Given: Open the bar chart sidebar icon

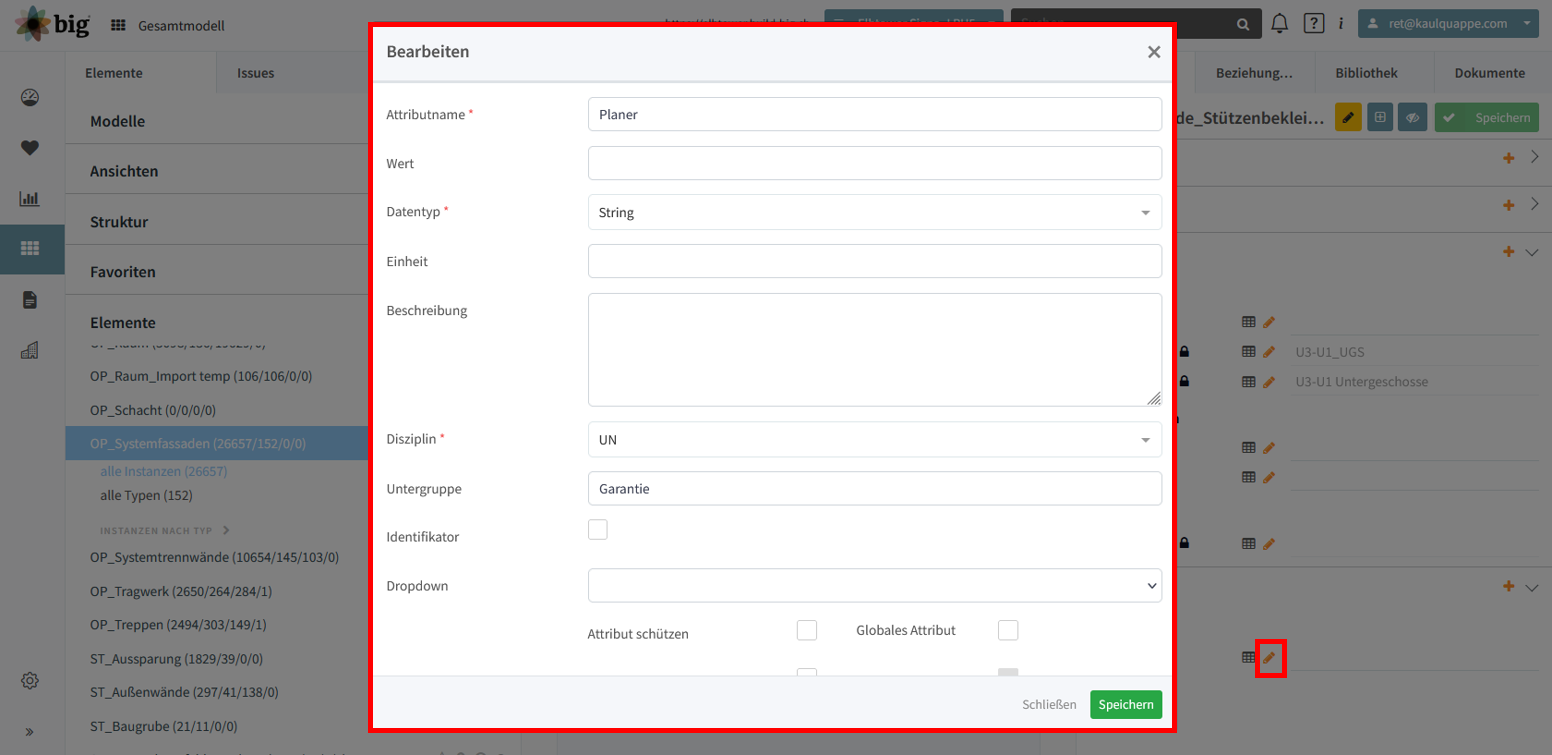Looking at the screenshot, I should click(x=30, y=198).
